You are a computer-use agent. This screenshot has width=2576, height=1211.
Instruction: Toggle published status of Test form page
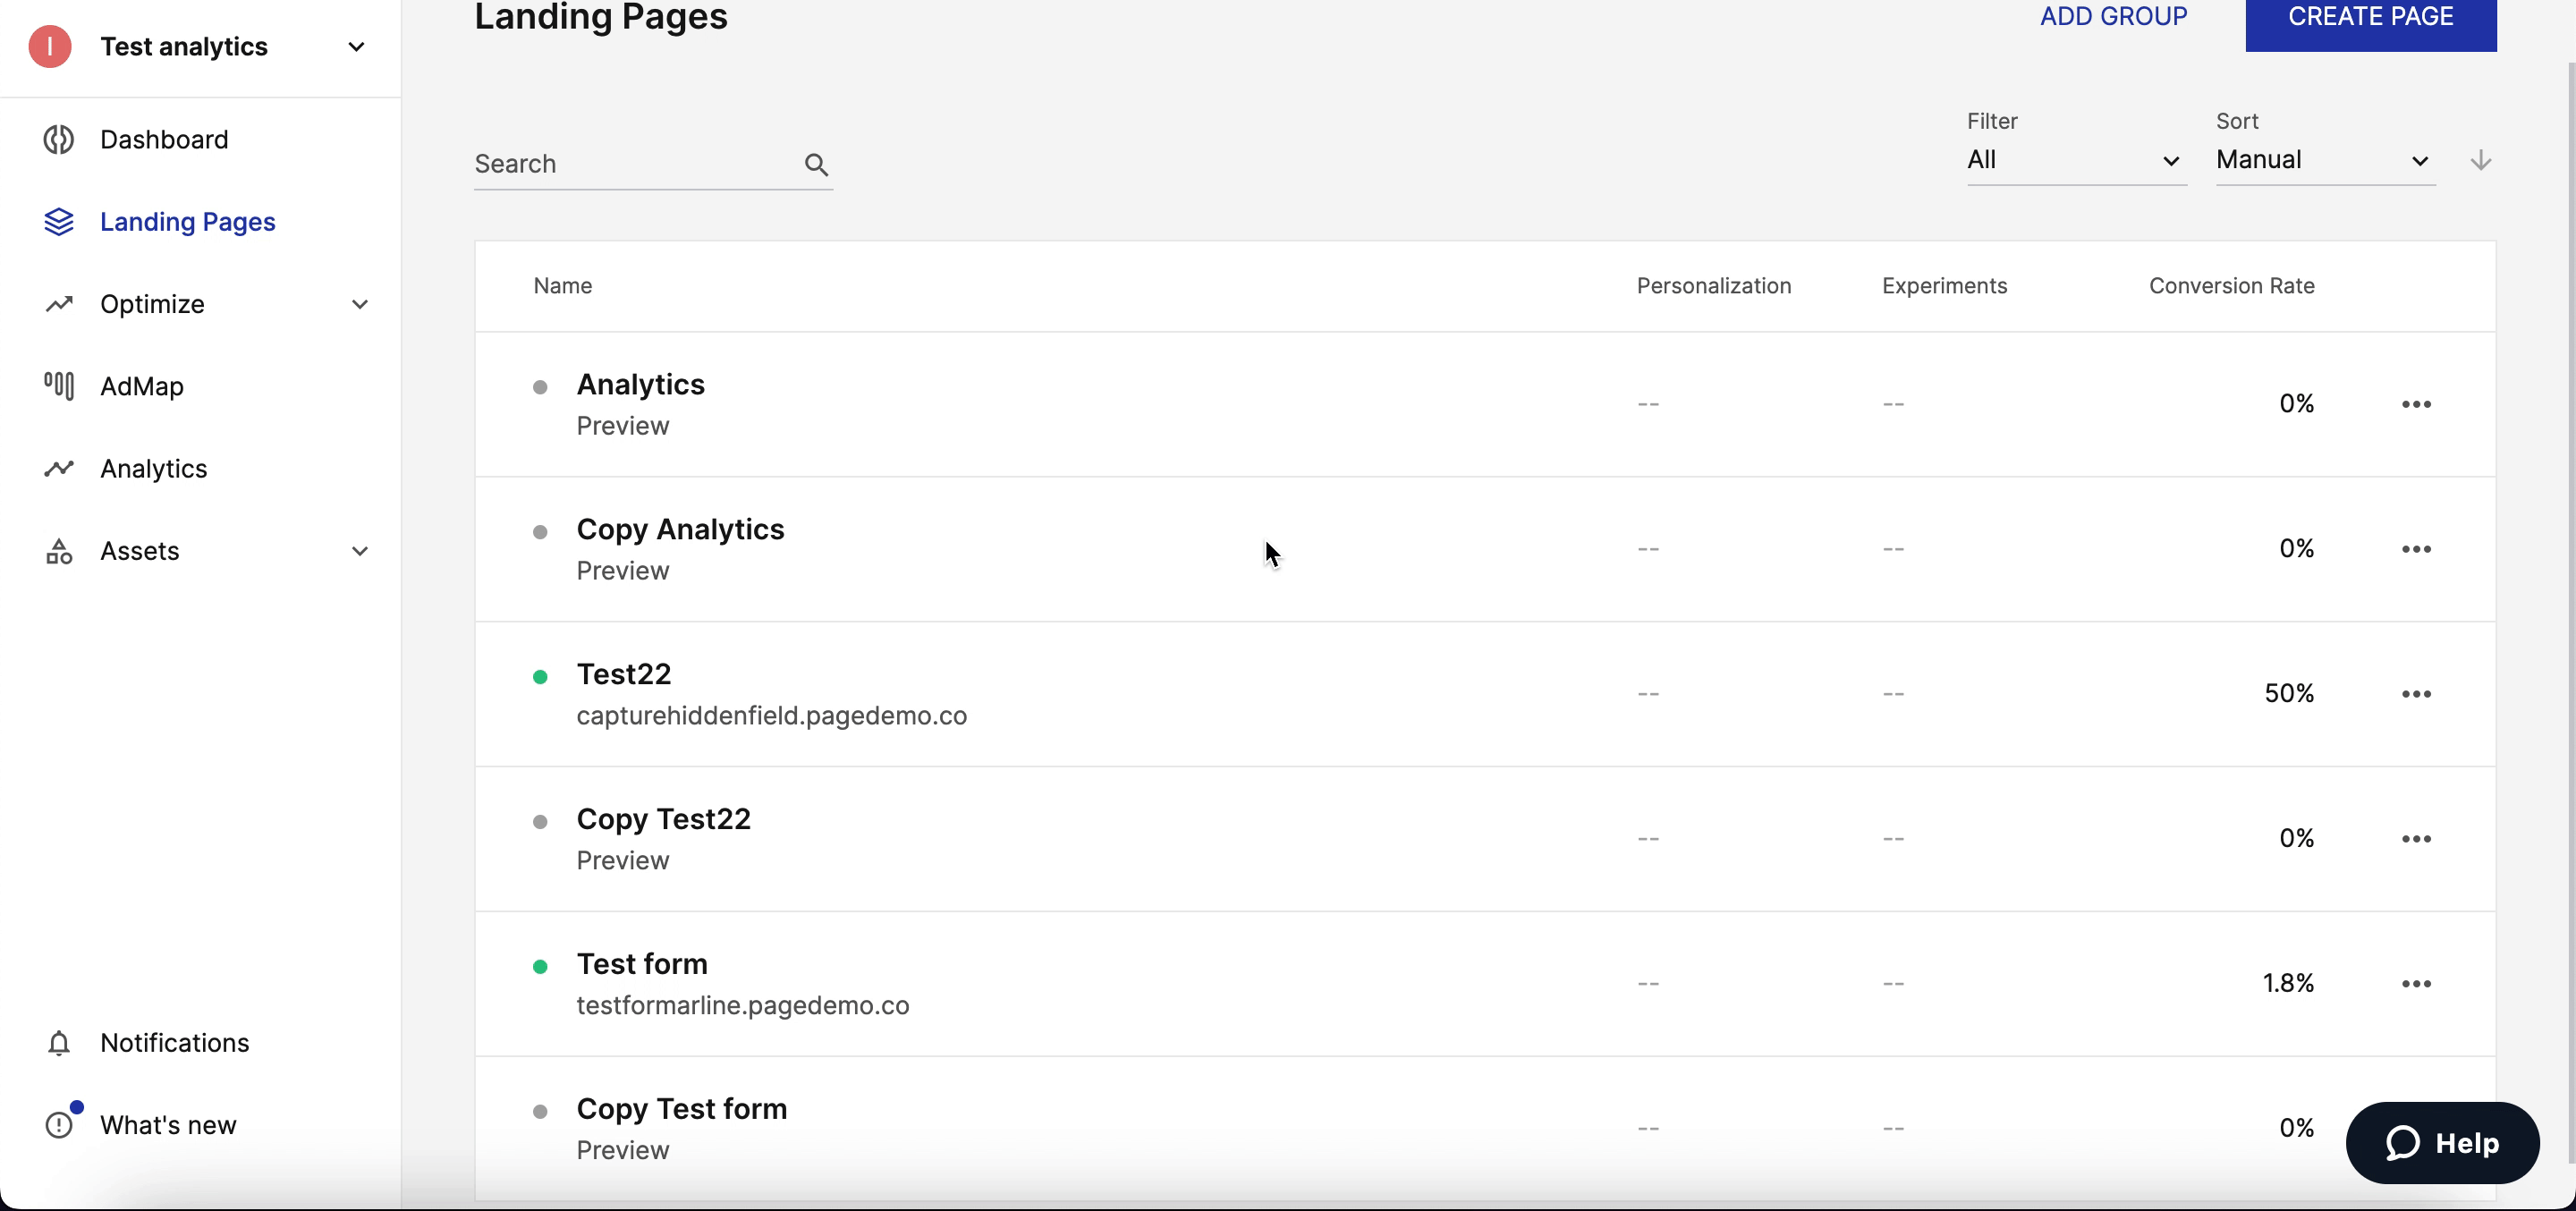540,966
